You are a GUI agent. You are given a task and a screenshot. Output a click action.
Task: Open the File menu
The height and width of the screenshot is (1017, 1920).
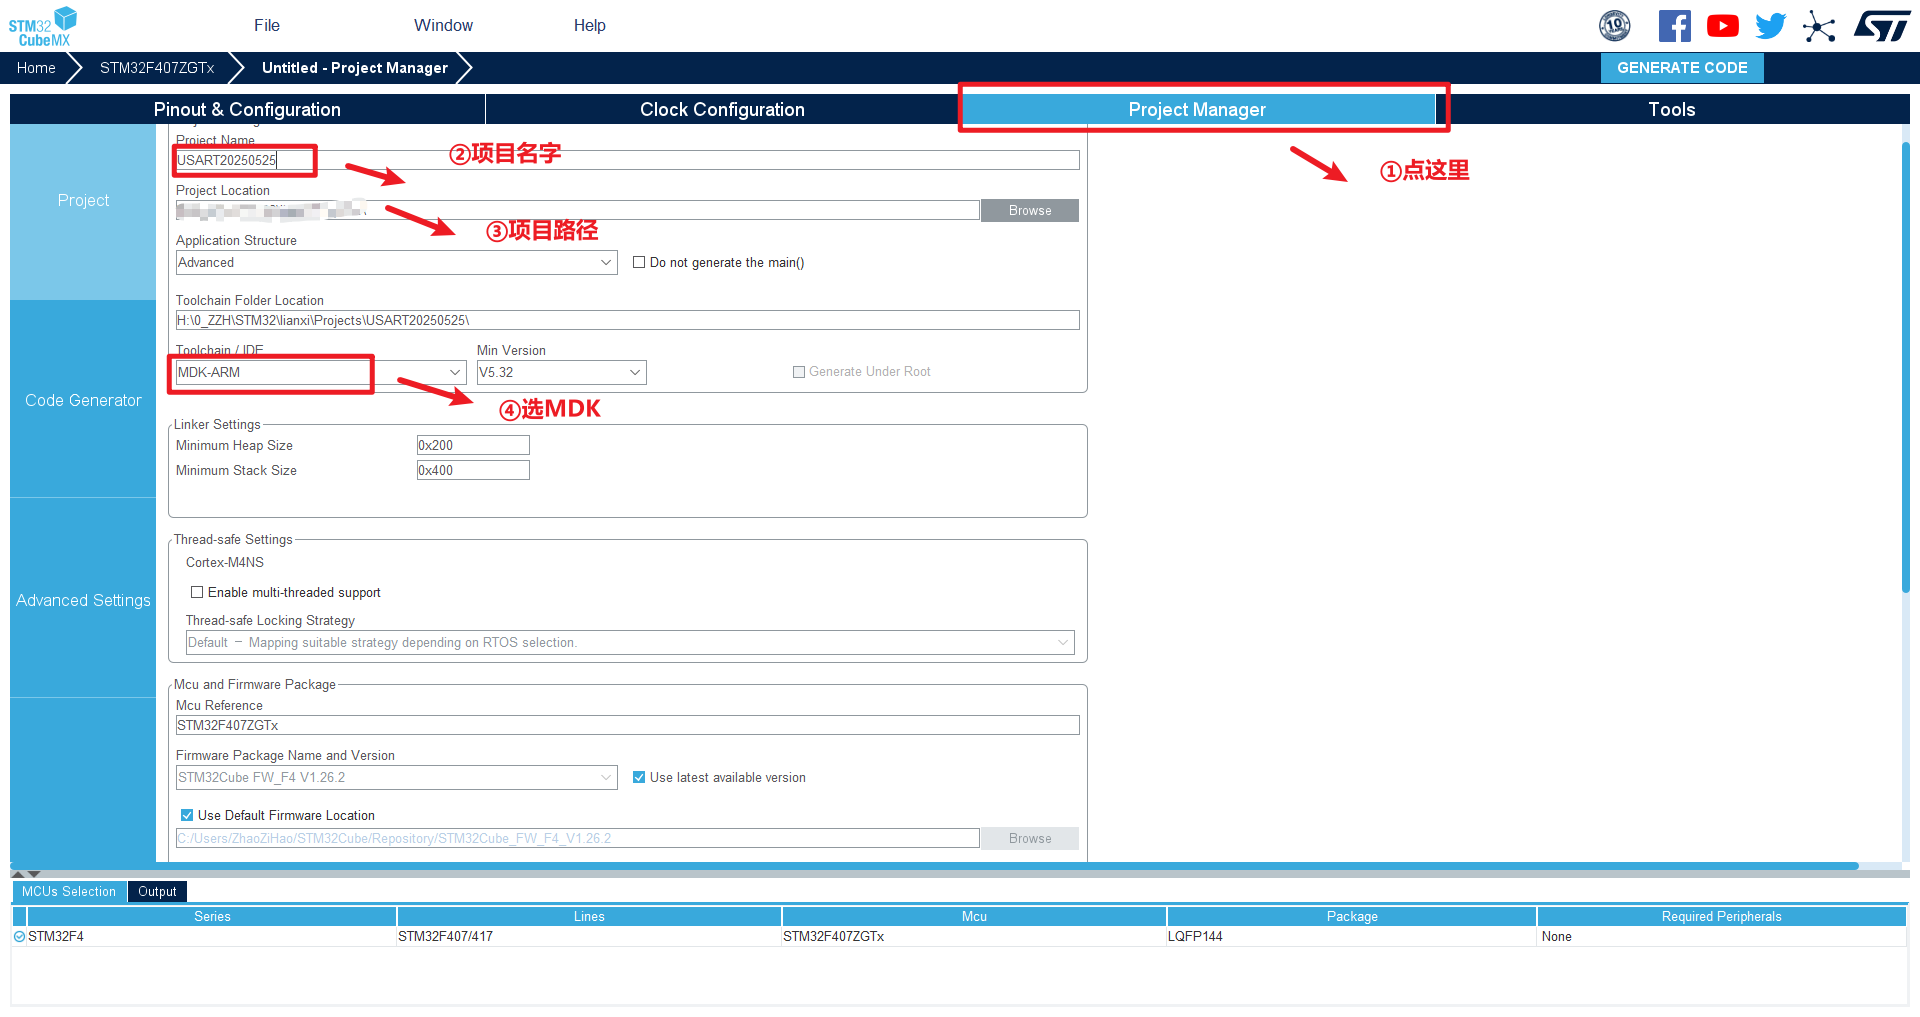[x=267, y=26]
